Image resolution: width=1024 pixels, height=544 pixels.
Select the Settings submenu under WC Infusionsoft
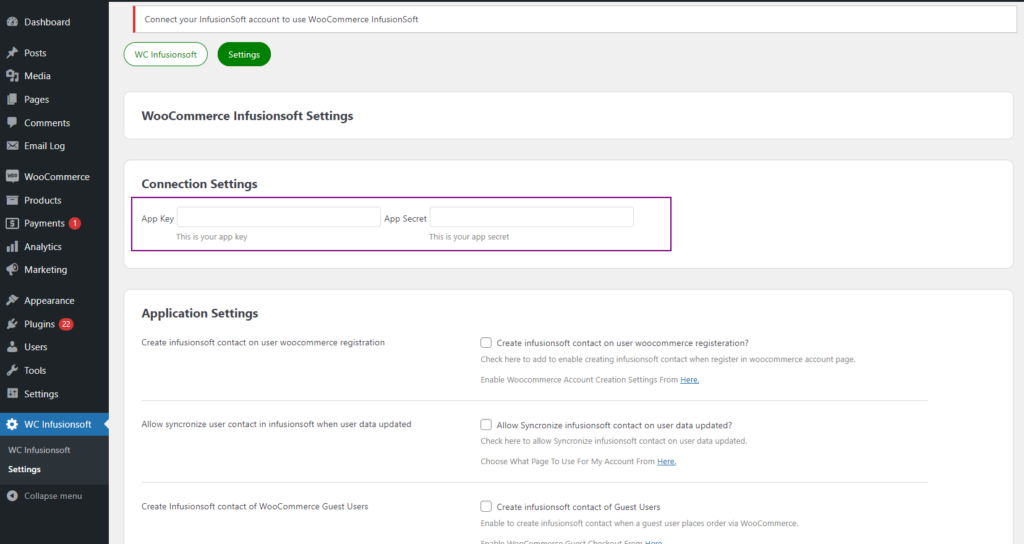click(x=24, y=470)
